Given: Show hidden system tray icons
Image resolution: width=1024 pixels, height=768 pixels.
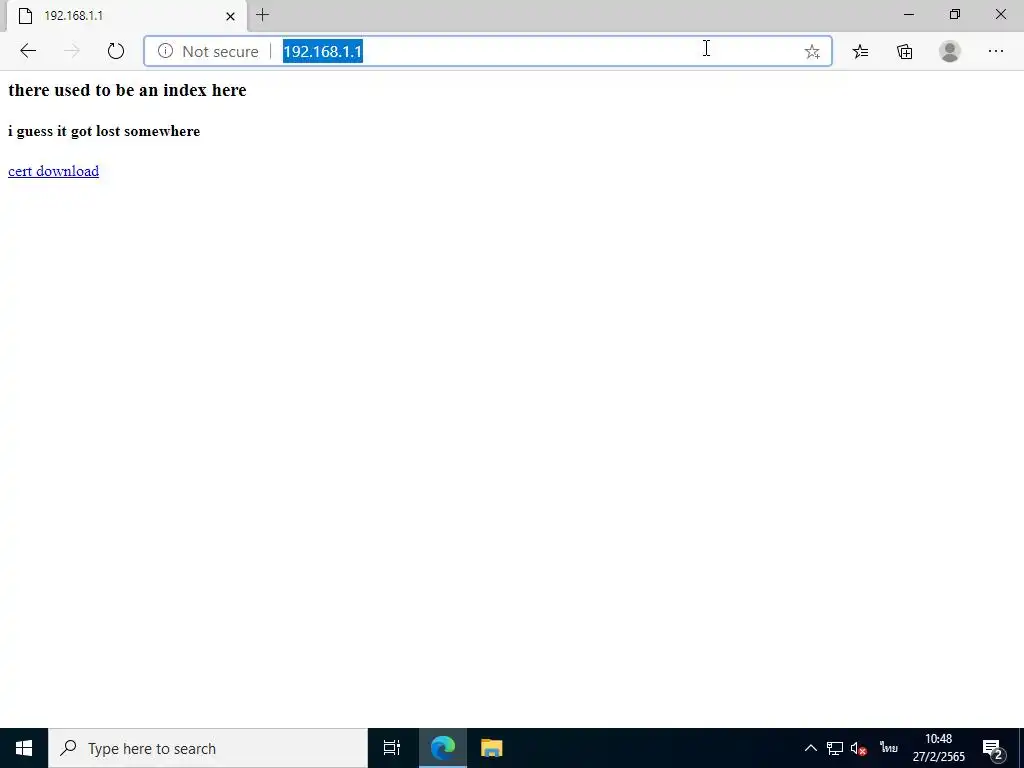Looking at the screenshot, I should pos(810,748).
